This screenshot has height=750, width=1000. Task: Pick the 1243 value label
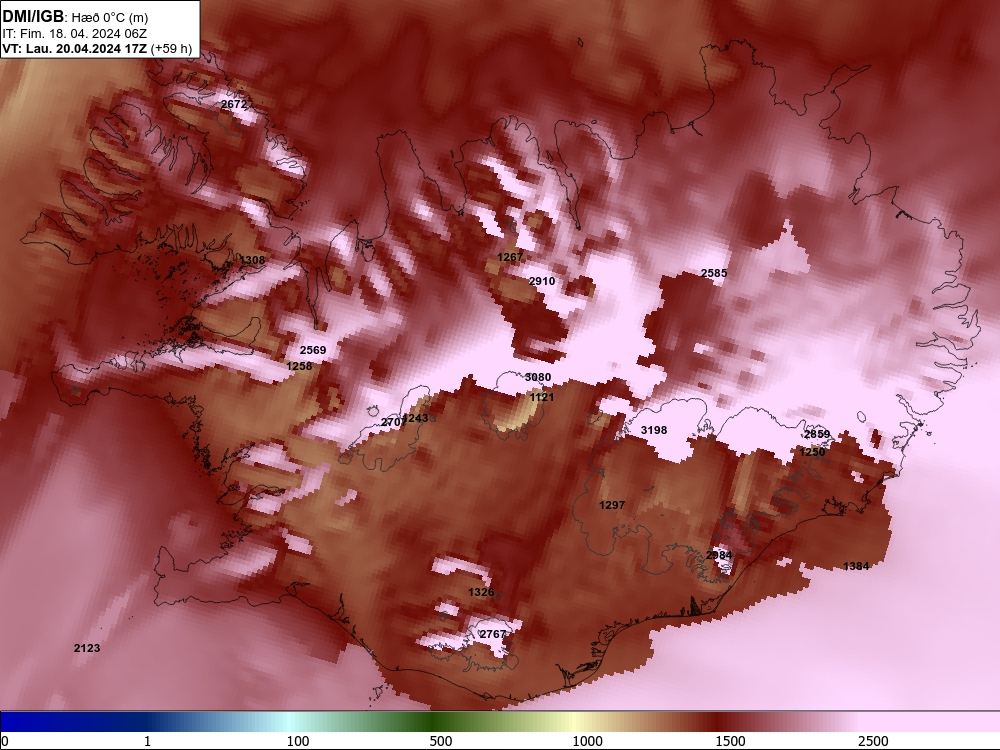pos(416,418)
